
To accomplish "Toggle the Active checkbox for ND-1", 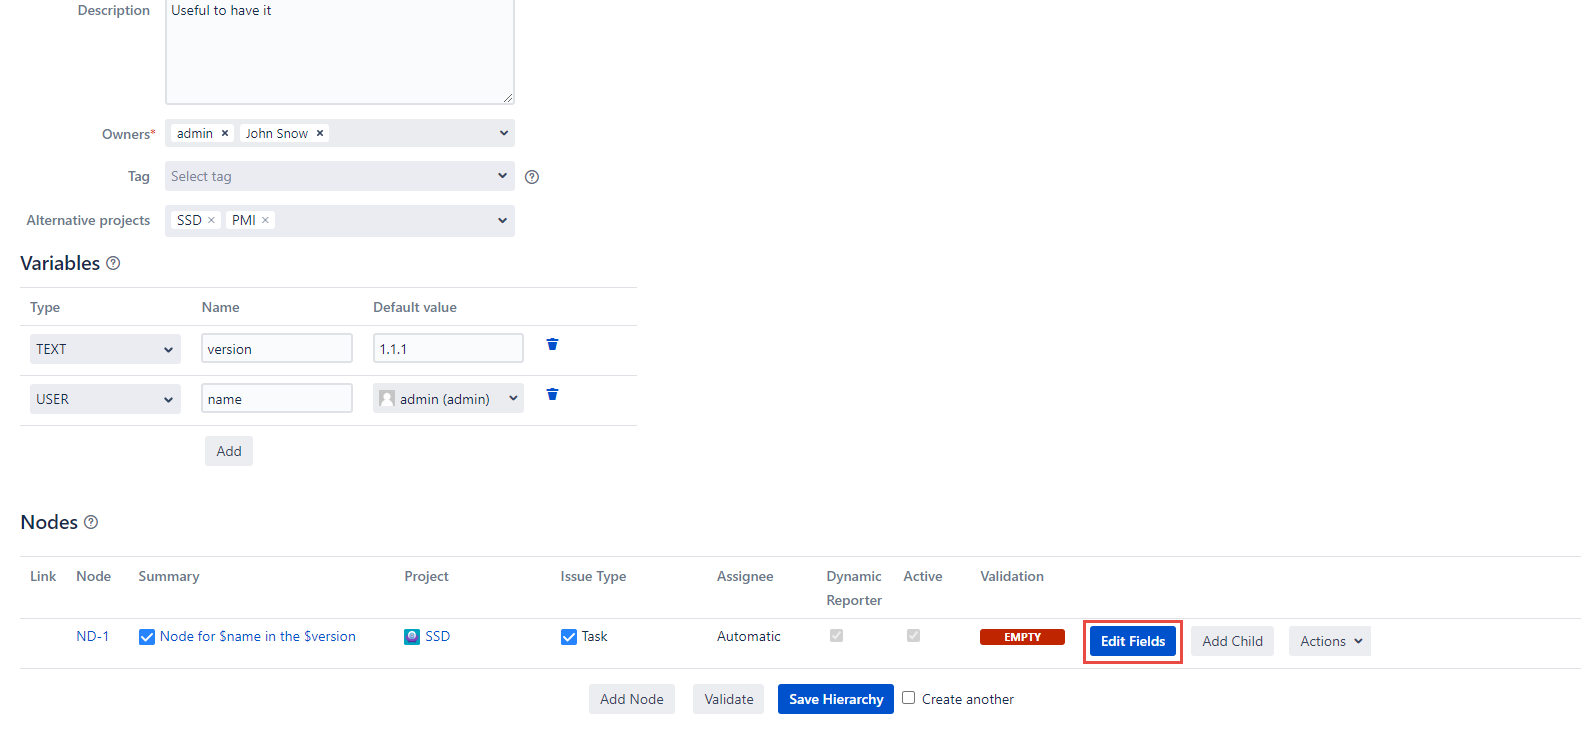I will tap(913, 636).
